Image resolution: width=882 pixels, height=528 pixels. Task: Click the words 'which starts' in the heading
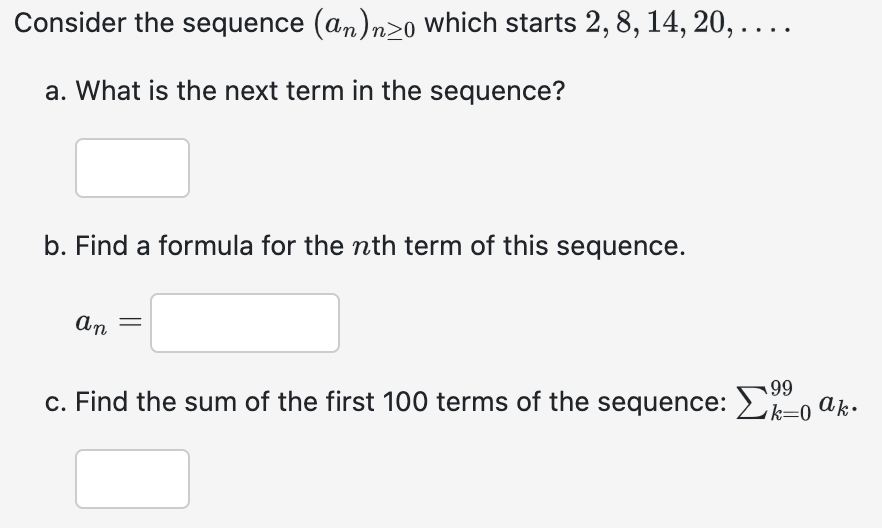(500, 23)
